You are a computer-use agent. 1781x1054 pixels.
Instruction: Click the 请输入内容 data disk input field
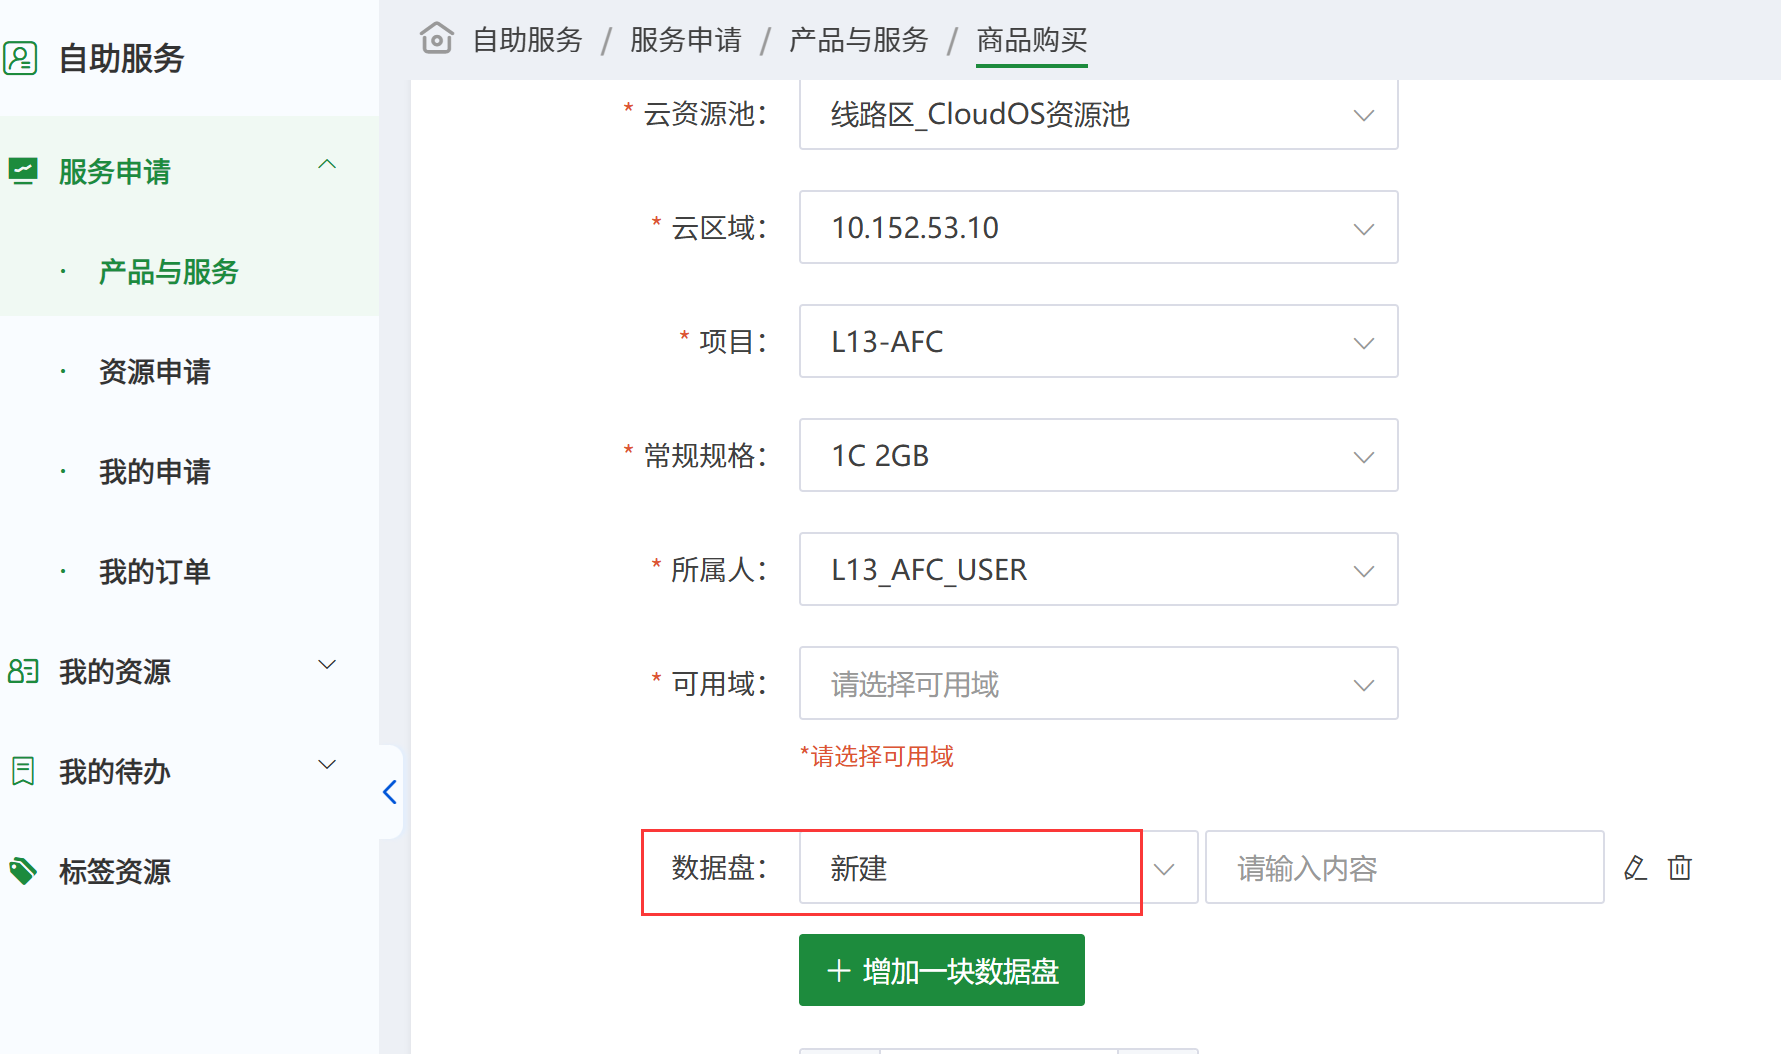coord(1404,867)
